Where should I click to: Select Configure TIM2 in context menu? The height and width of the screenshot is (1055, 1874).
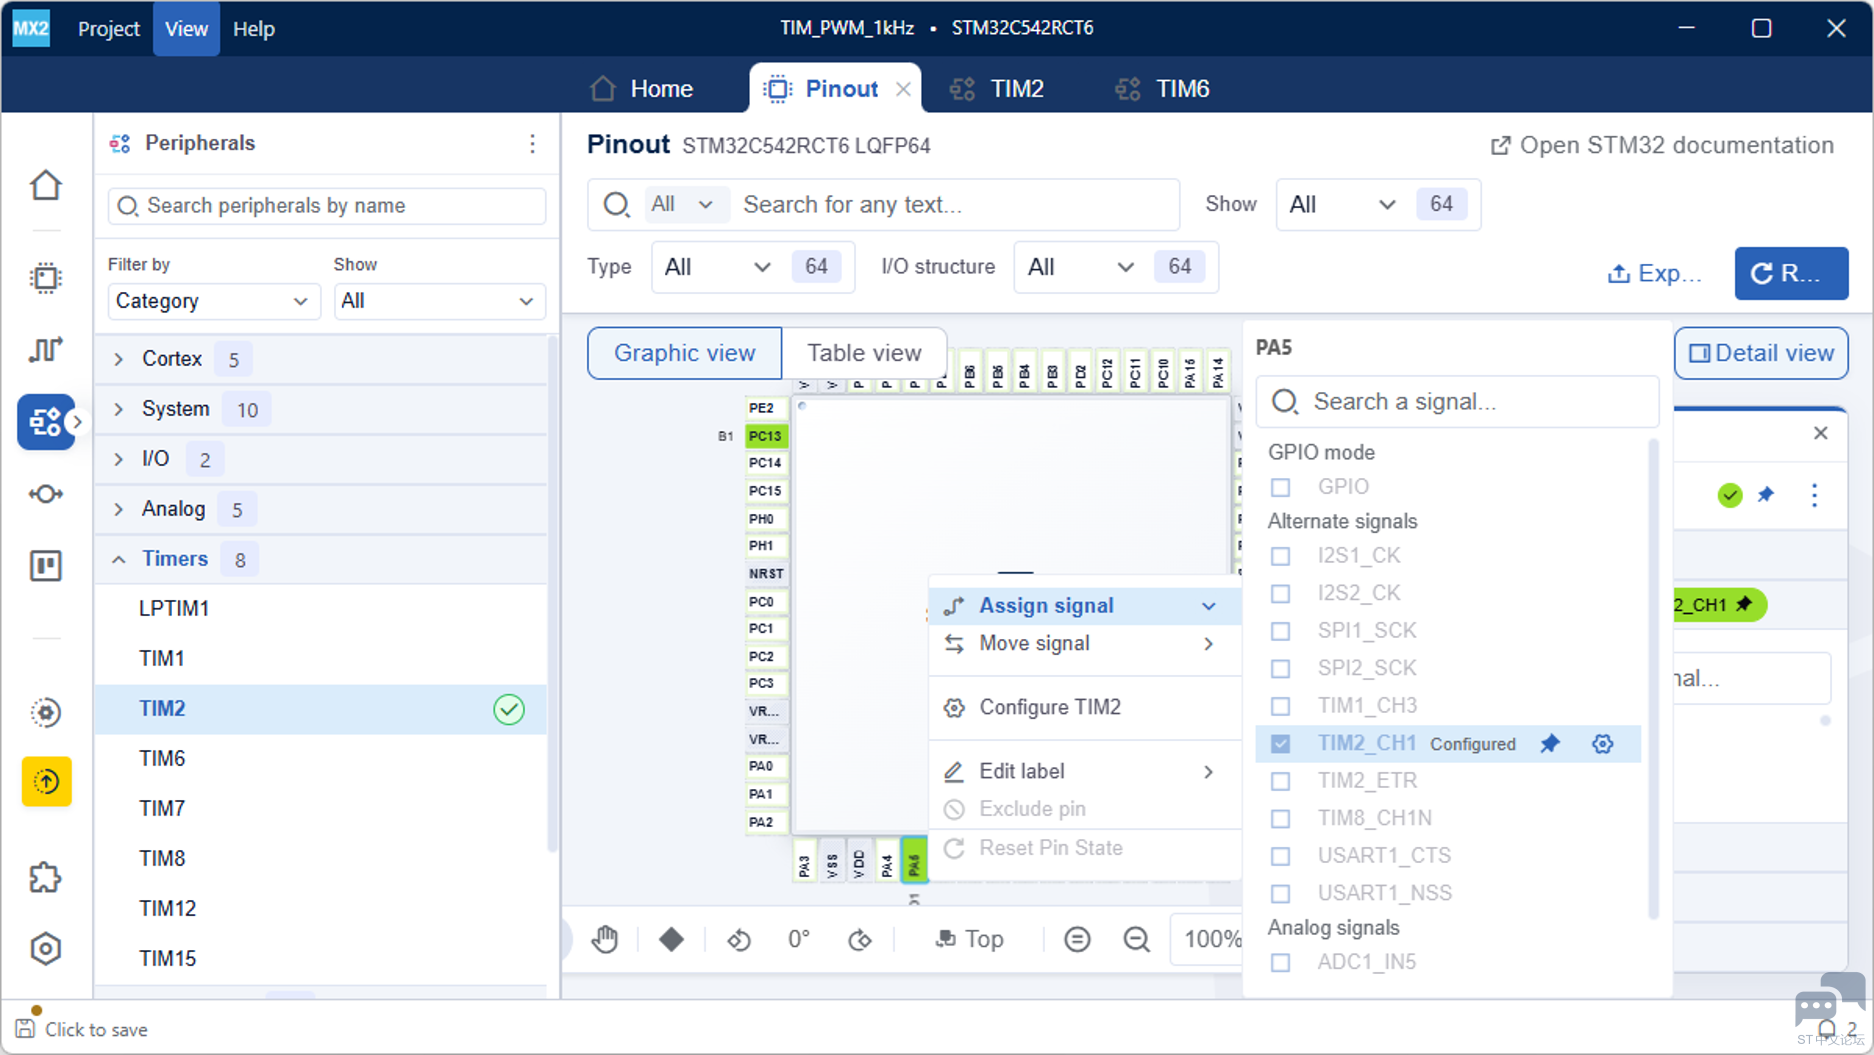1084,707
